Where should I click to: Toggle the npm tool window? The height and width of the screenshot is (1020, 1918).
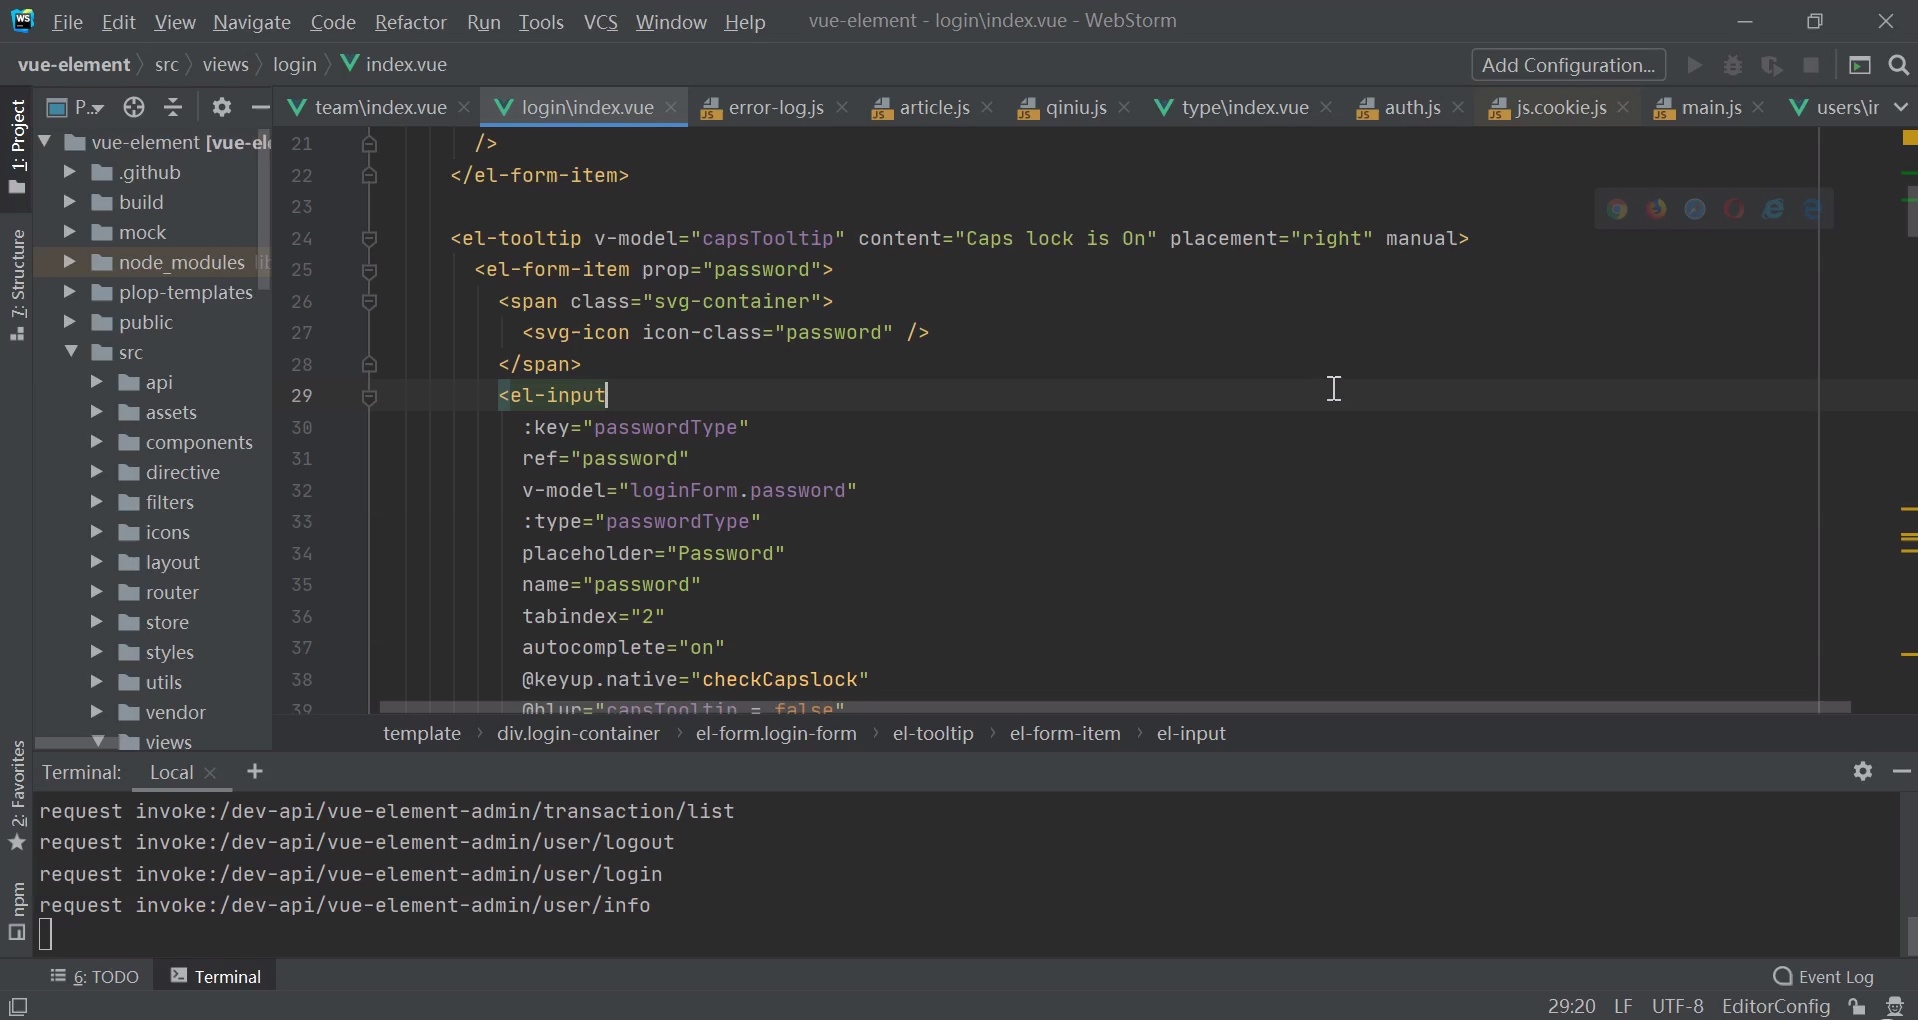(x=17, y=905)
